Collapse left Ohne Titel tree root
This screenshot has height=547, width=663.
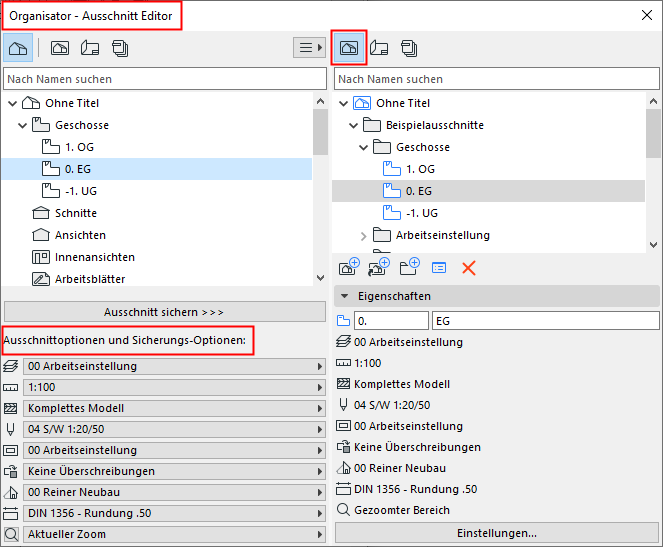click(12, 103)
